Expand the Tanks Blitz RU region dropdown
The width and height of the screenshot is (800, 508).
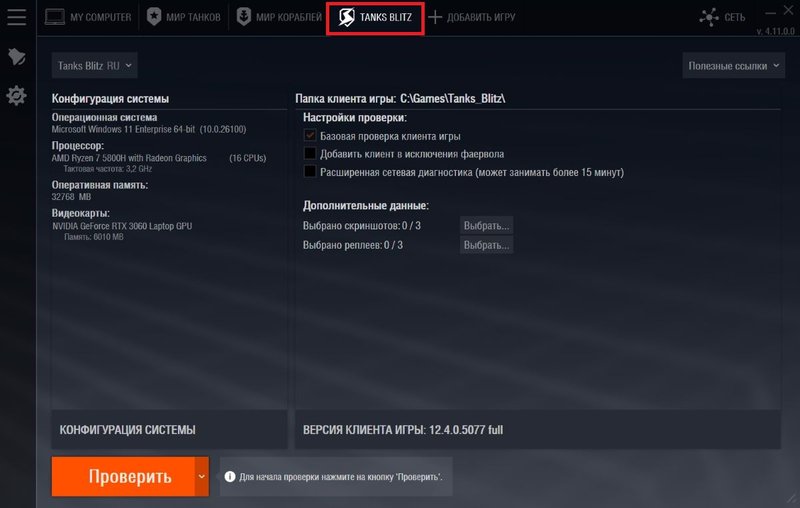(x=95, y=66)
